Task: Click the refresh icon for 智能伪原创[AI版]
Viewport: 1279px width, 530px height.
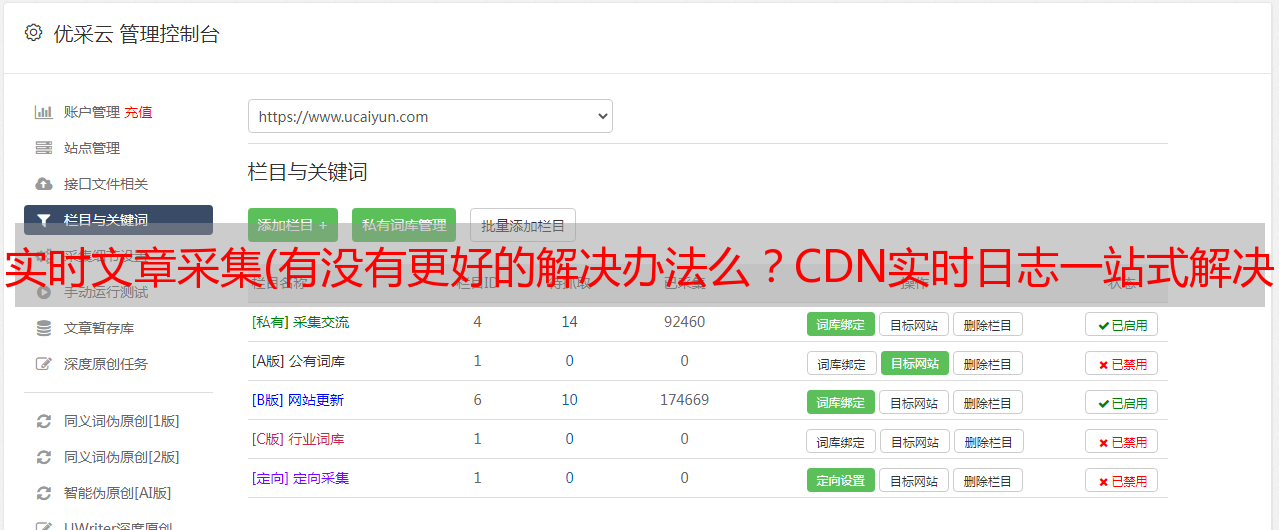Action: tap(43, 493)
